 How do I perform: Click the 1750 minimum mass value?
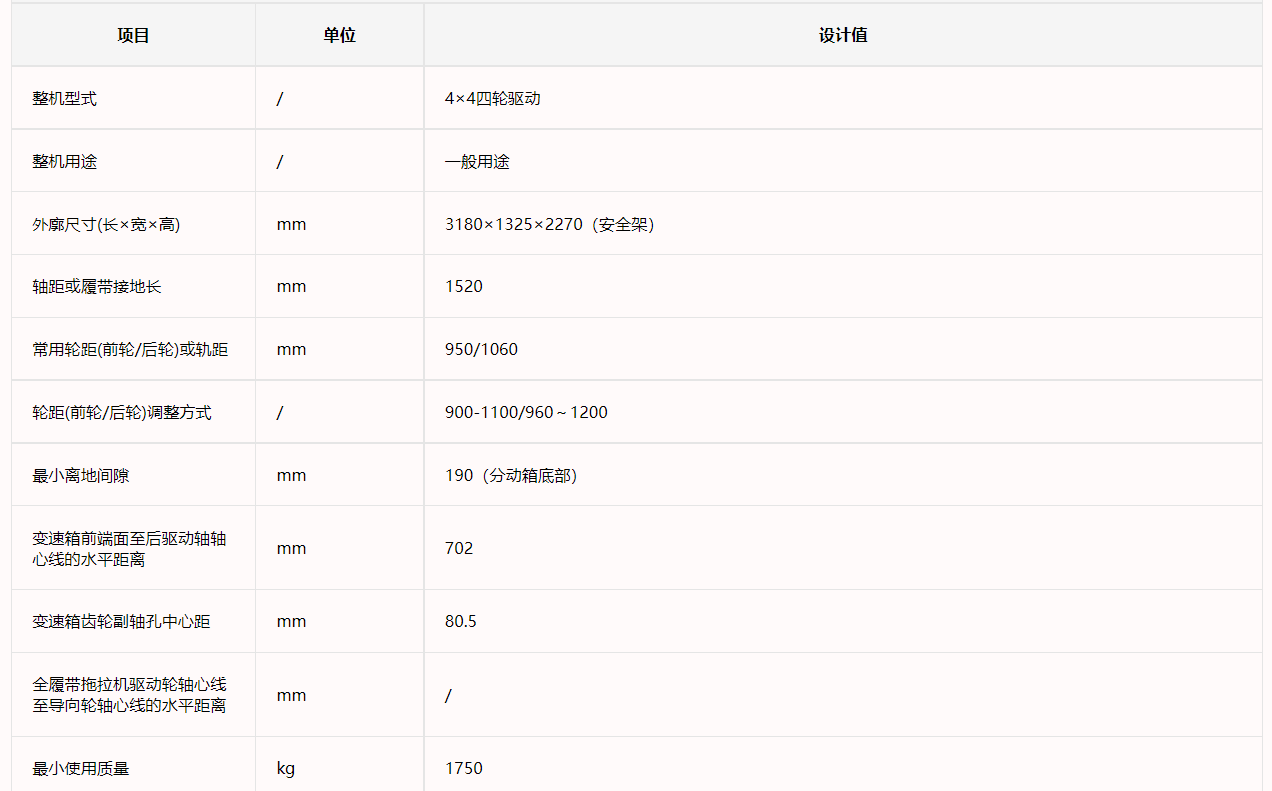pos(464,769)
